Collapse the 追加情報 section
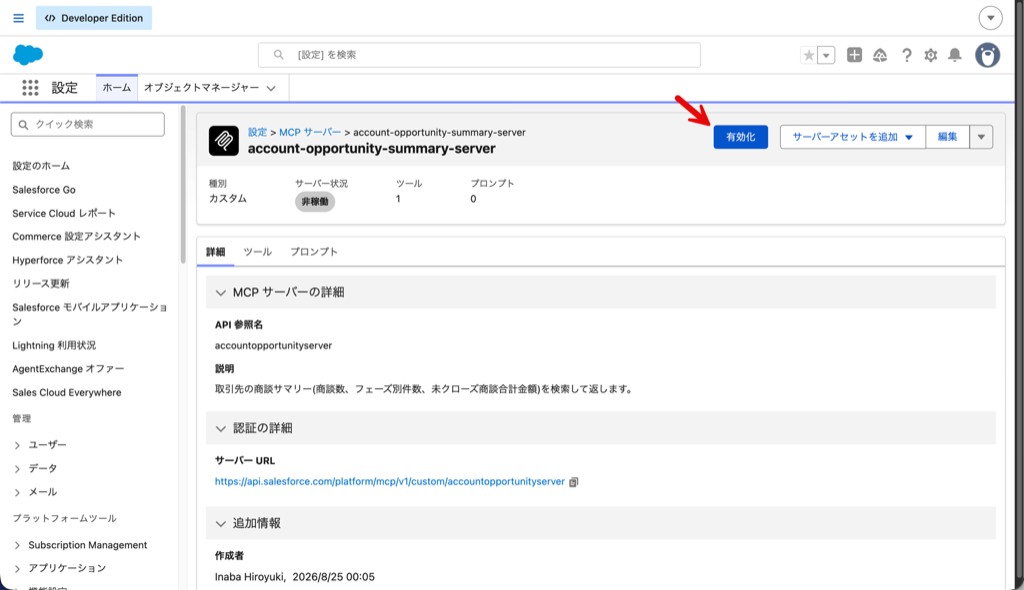 coord(221,523)
